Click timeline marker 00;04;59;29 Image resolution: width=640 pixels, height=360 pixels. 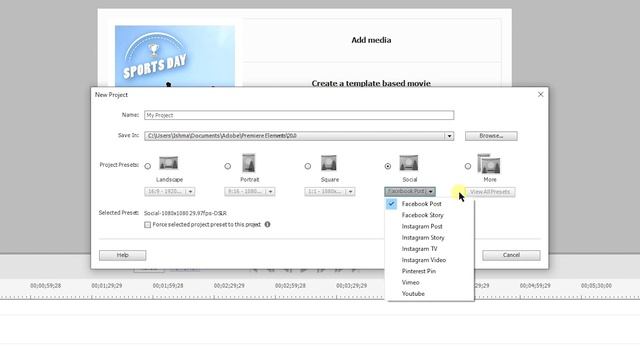535,286
